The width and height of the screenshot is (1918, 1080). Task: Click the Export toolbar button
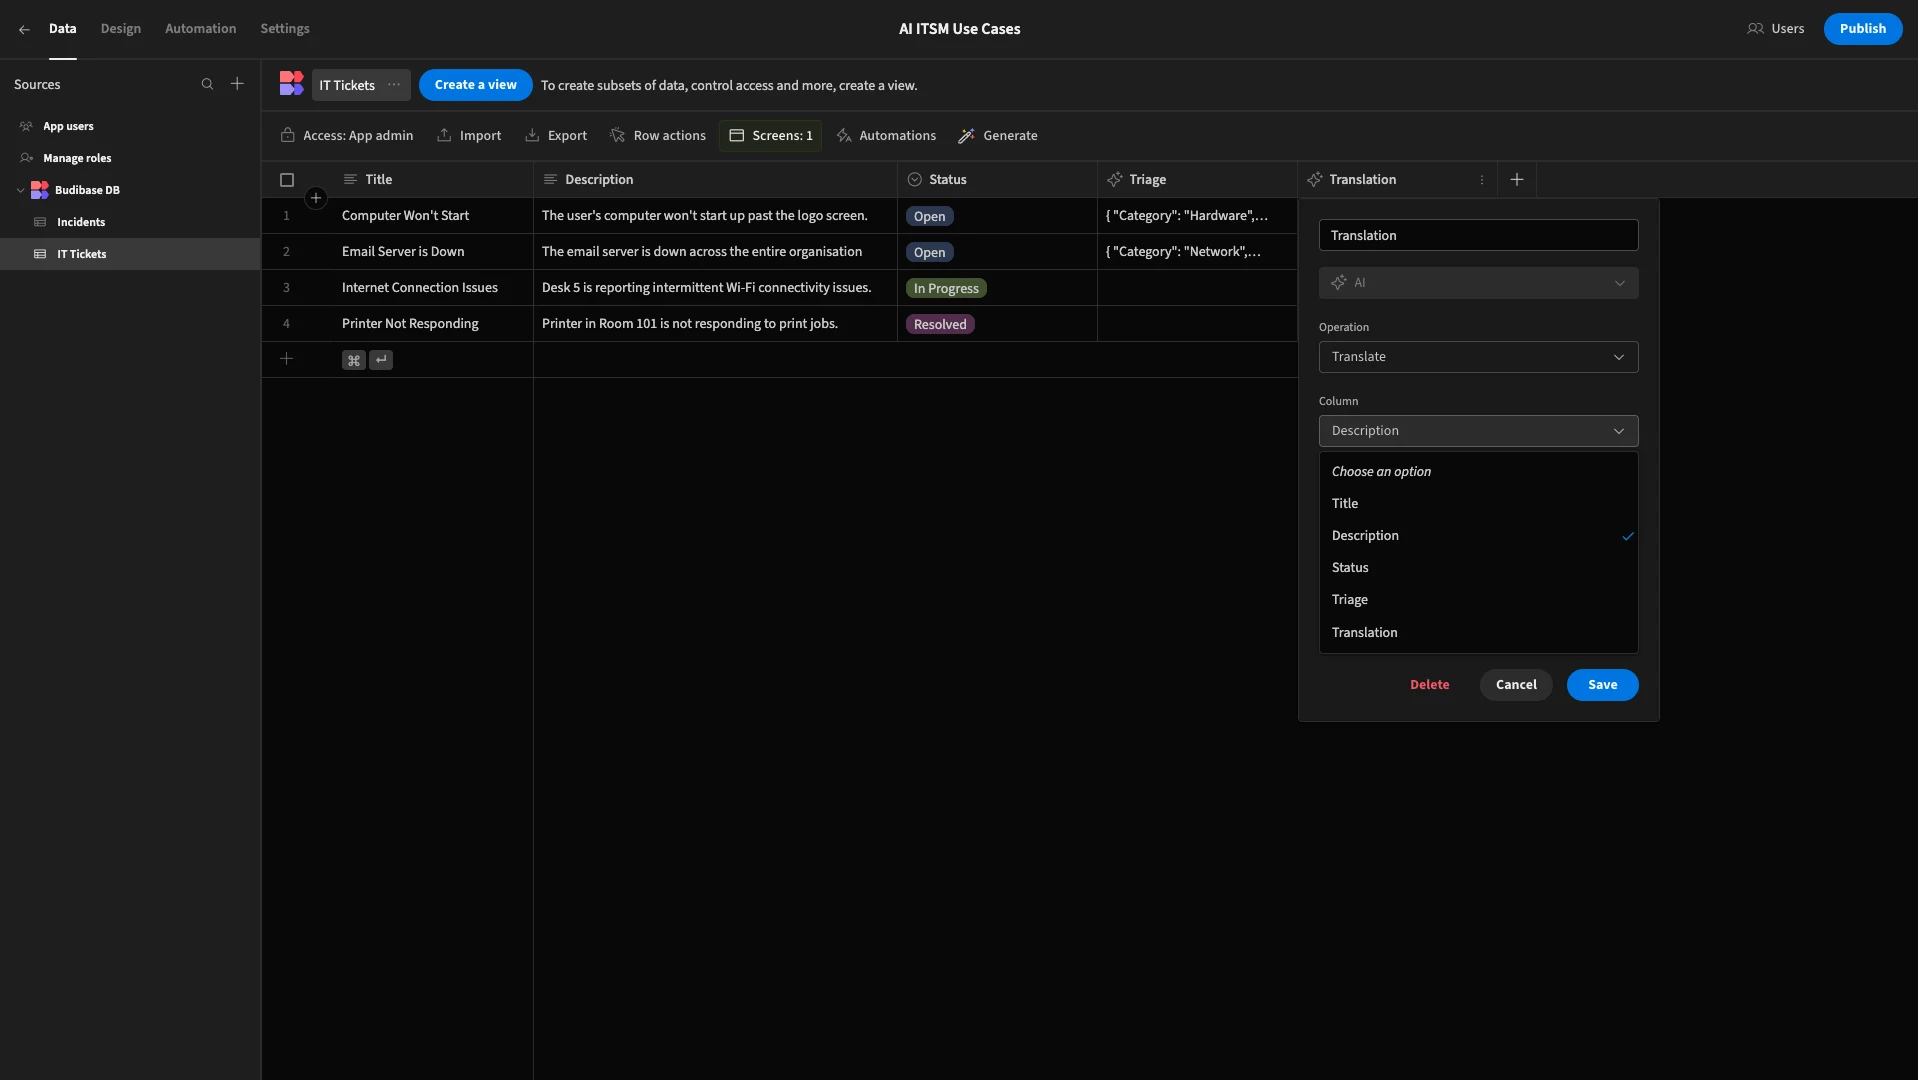click(556, 136)
